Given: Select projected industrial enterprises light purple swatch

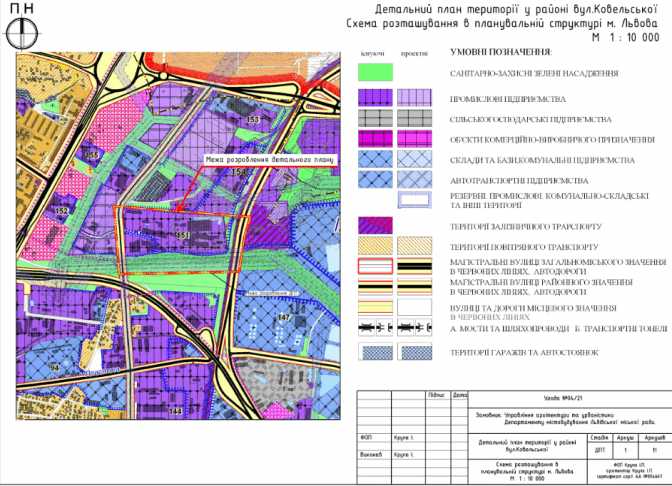Looking at the screenshot, I should pyautogui.click(x=415, y=97).
